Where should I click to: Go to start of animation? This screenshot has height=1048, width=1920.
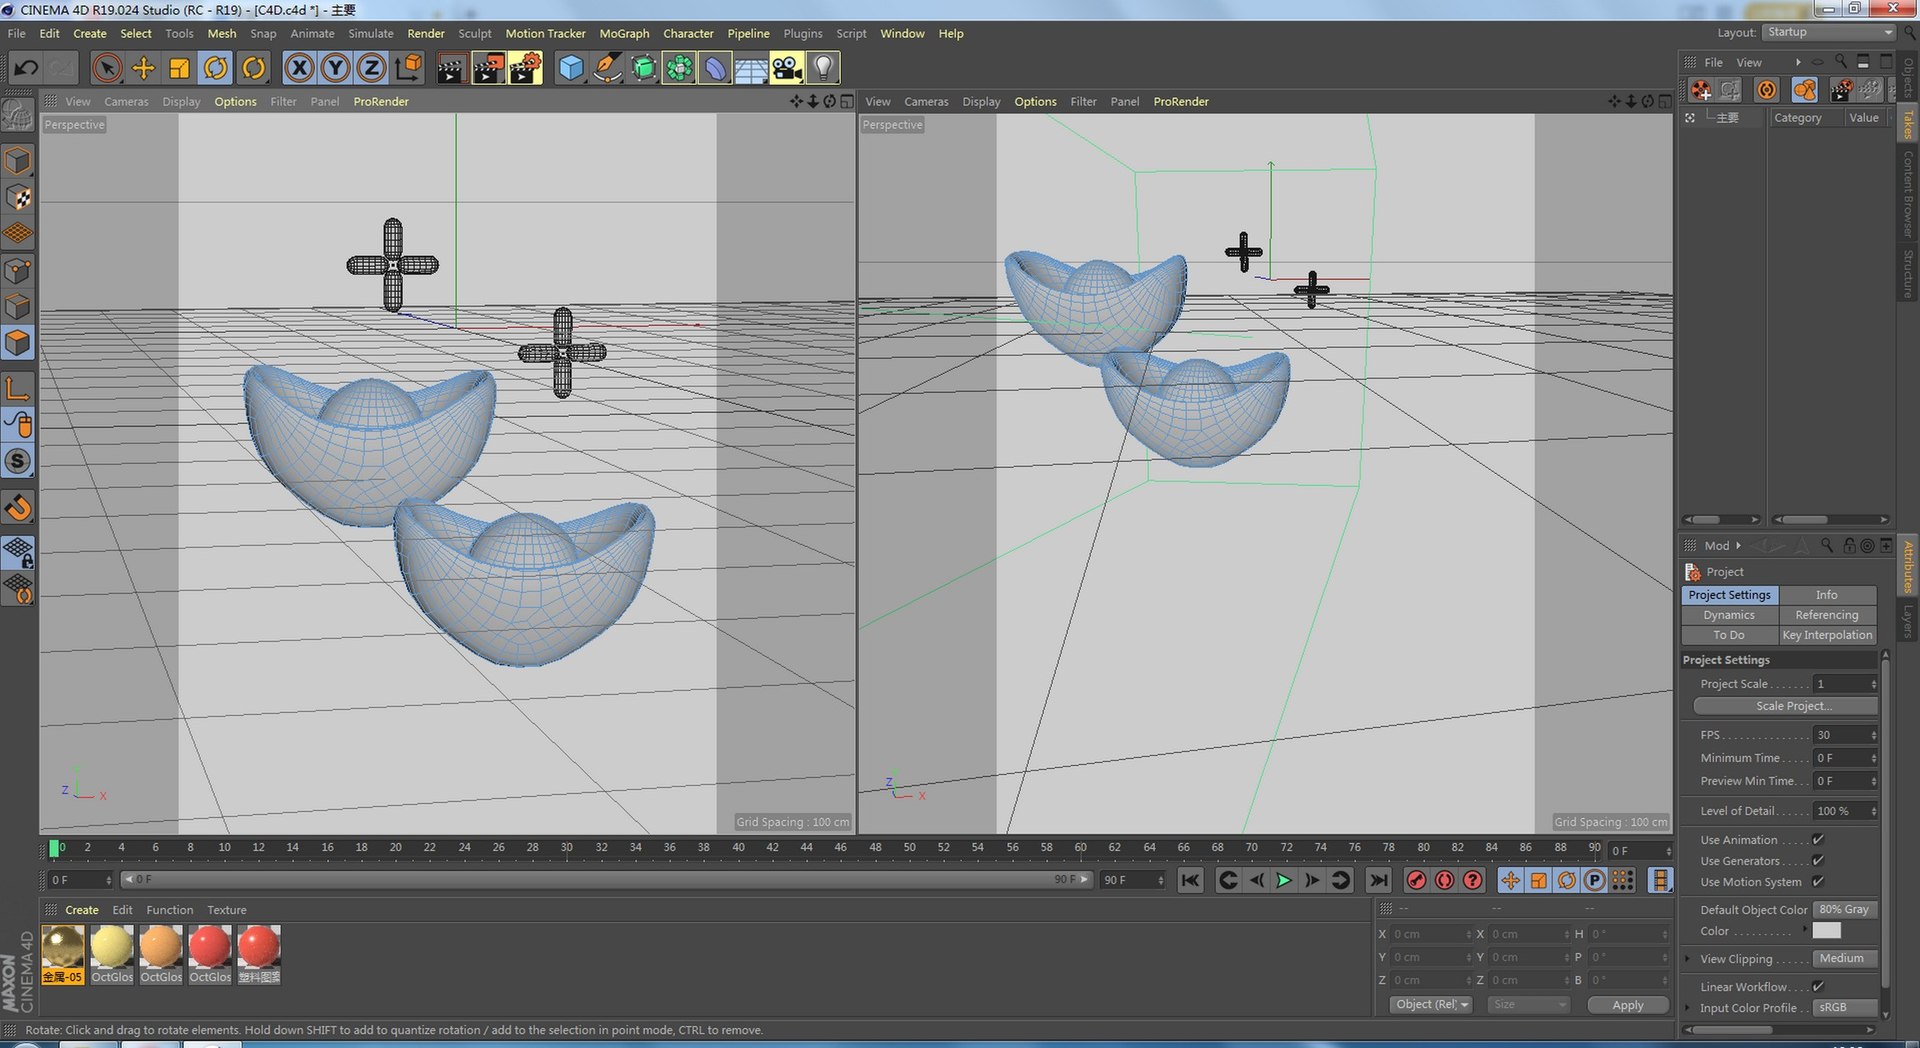coord(1190,880)
